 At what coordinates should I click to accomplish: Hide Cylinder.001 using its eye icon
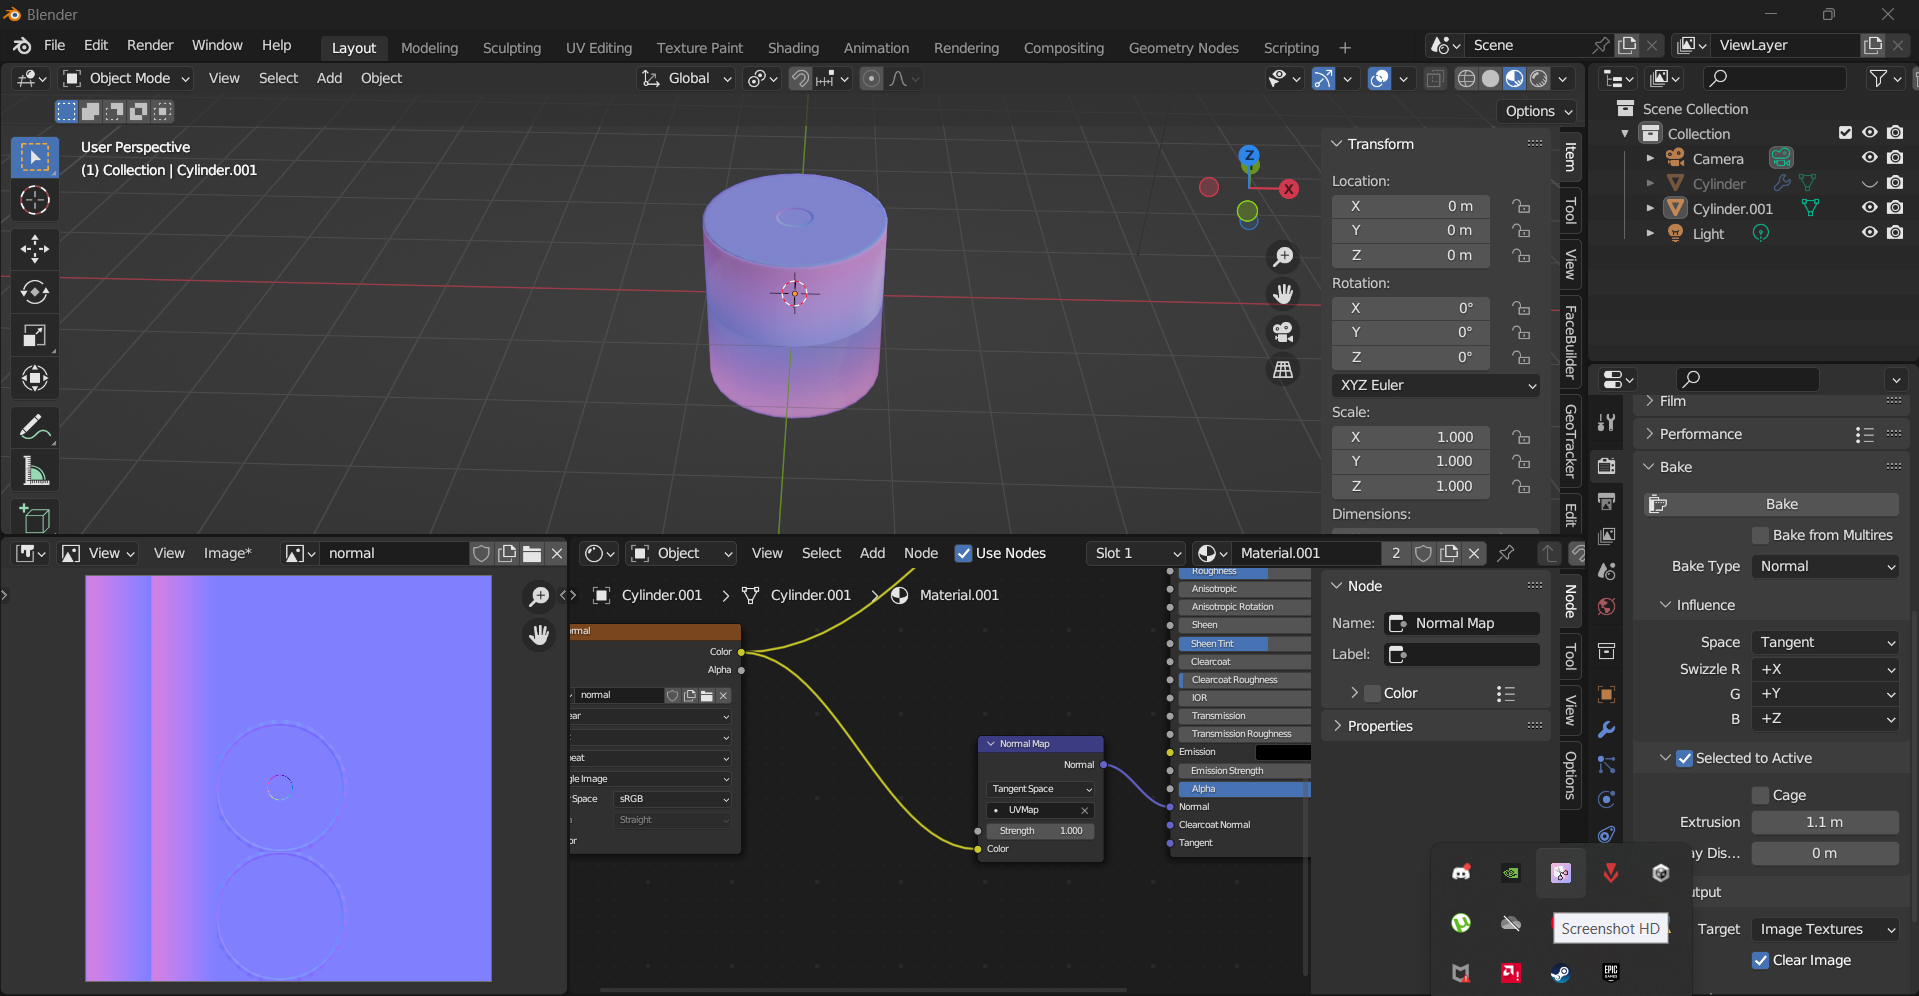pyautogui.click(x=1869, y=208)
